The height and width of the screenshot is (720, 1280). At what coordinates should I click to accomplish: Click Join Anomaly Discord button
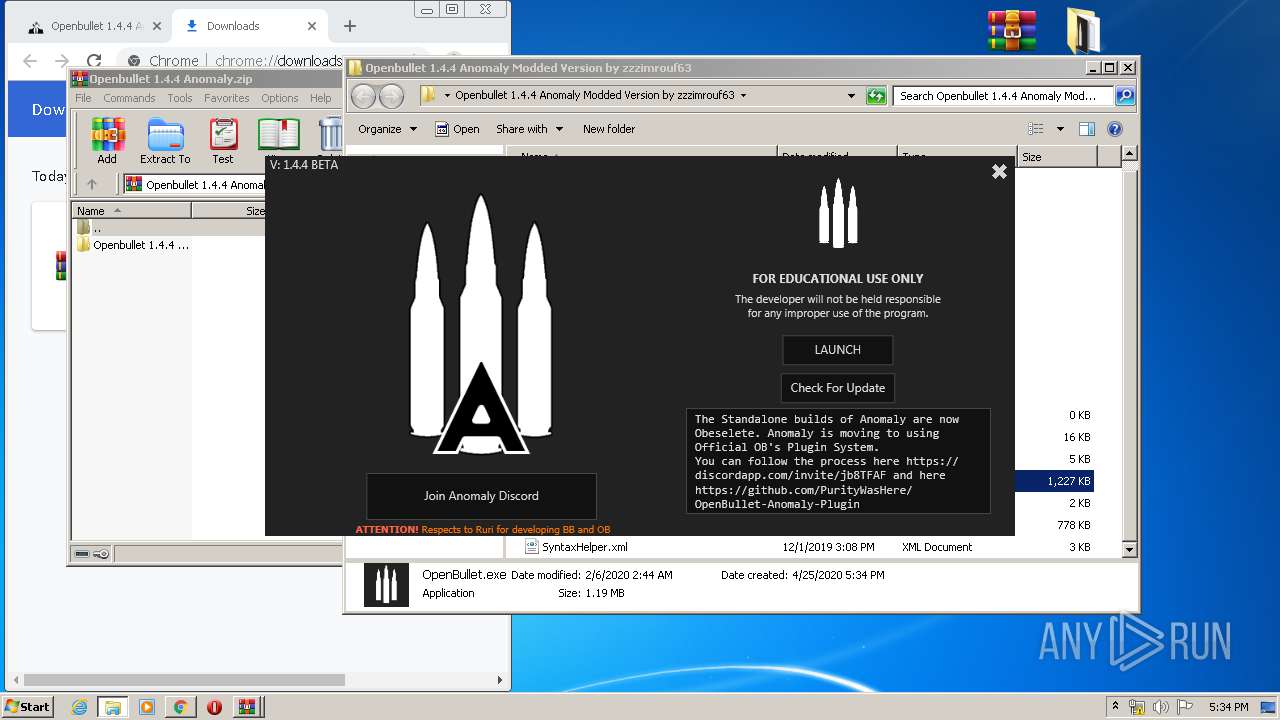(481, 496)
